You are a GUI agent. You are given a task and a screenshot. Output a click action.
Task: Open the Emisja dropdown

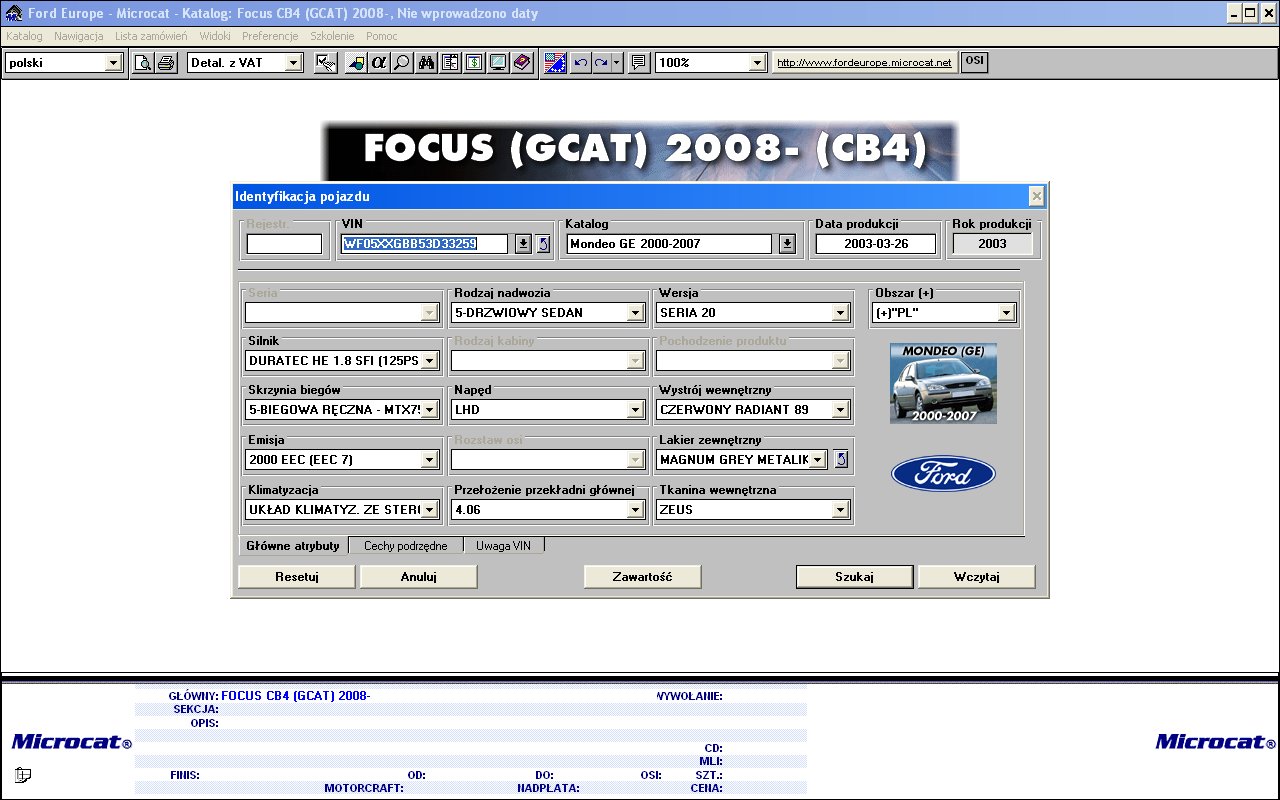coord(429,460)
